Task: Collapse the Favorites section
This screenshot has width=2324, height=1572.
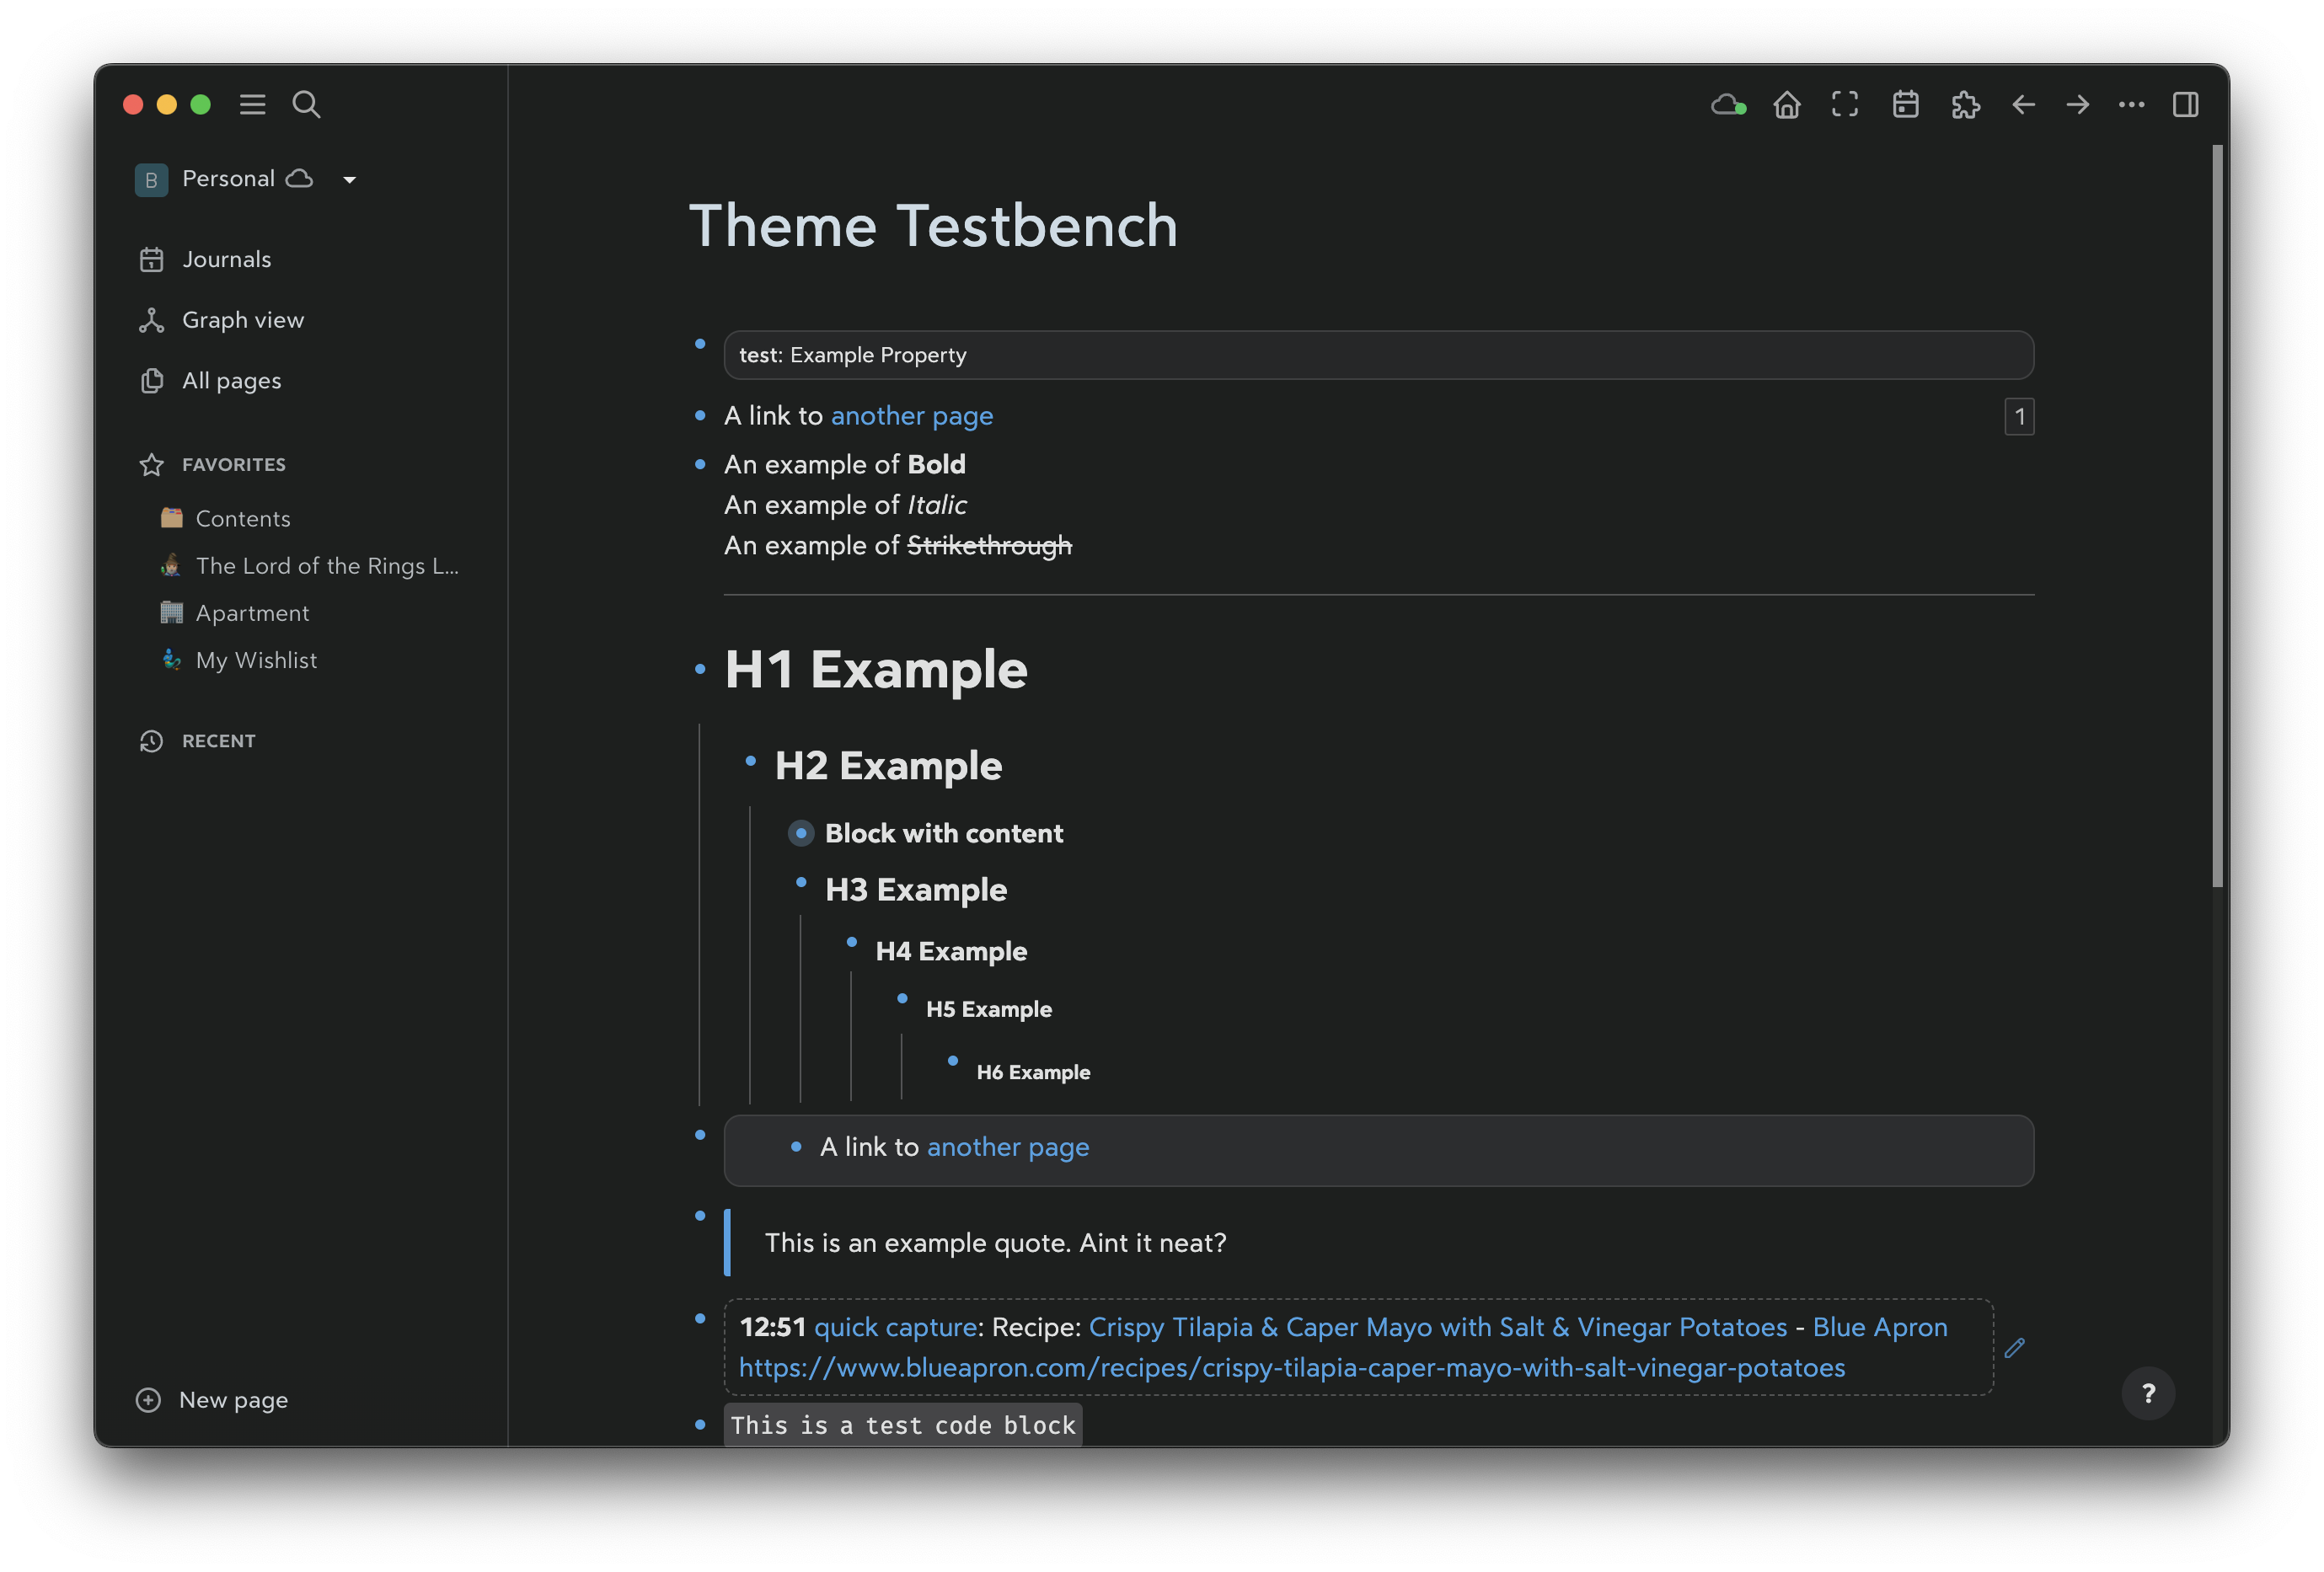Action: (233, 465)
